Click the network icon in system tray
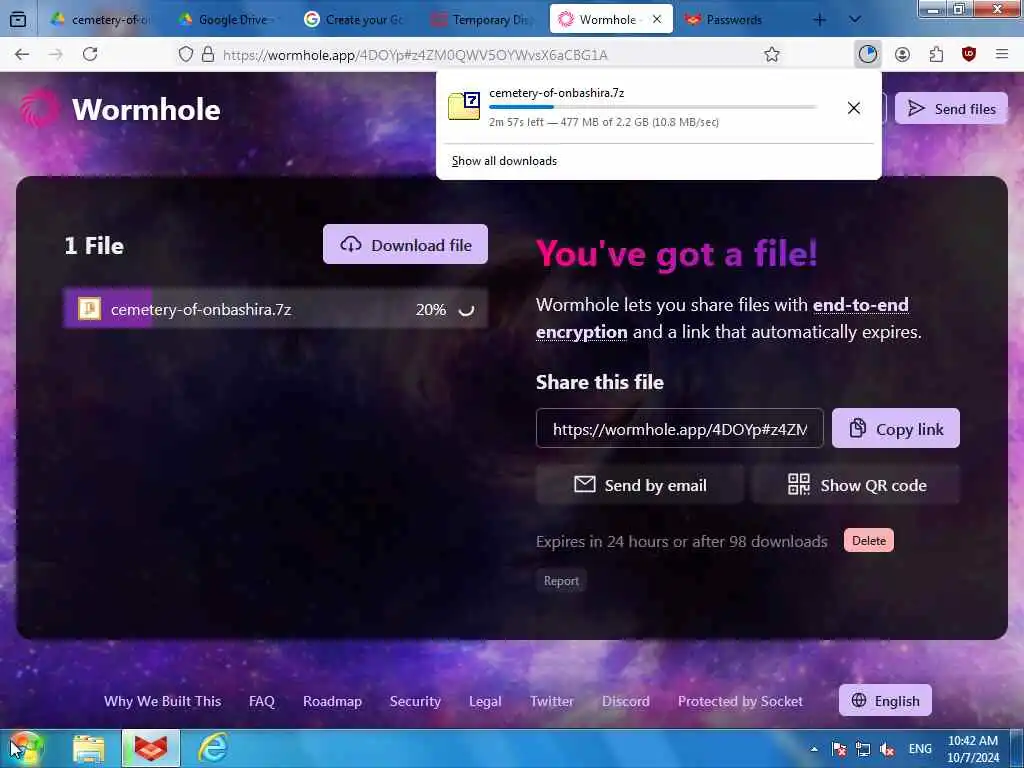The image size is (1024, 768). tap(863, 749)
